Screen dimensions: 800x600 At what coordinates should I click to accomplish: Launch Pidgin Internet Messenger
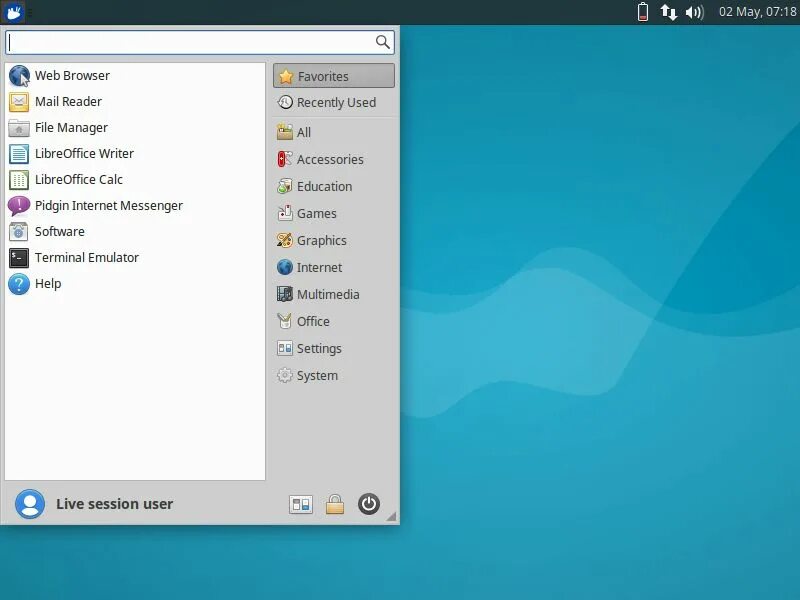point(135,206)
